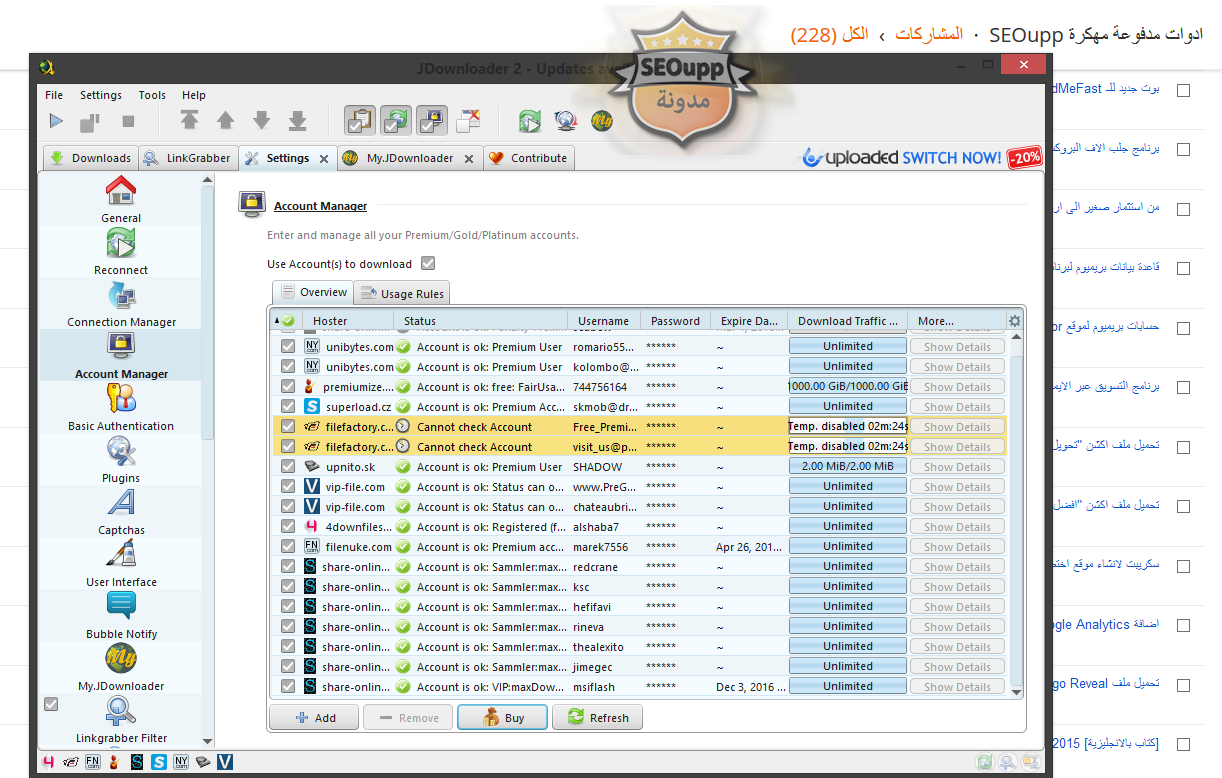
Task: Open the Tools menu
Action: coord(152,95)
